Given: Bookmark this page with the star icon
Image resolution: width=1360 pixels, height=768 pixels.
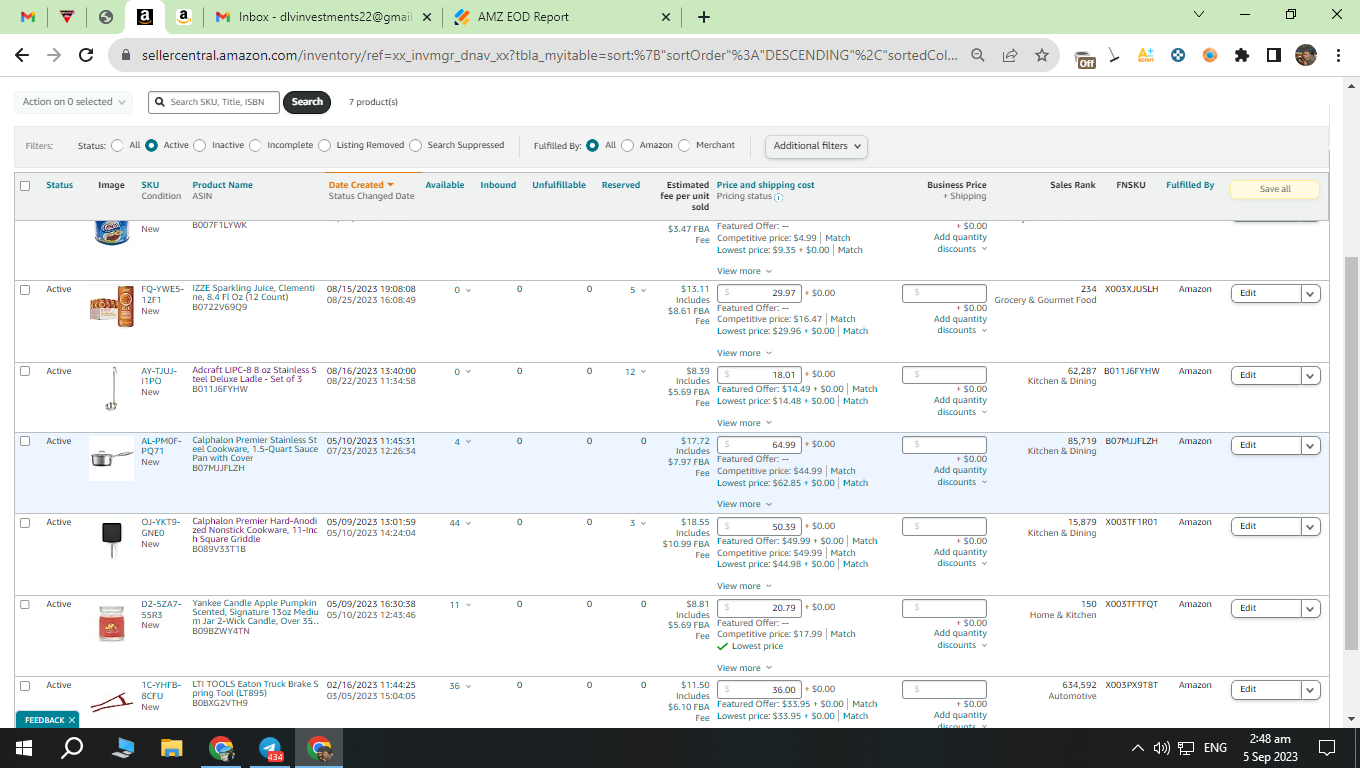Looking at the screenshot, I should coord(1042,56).
